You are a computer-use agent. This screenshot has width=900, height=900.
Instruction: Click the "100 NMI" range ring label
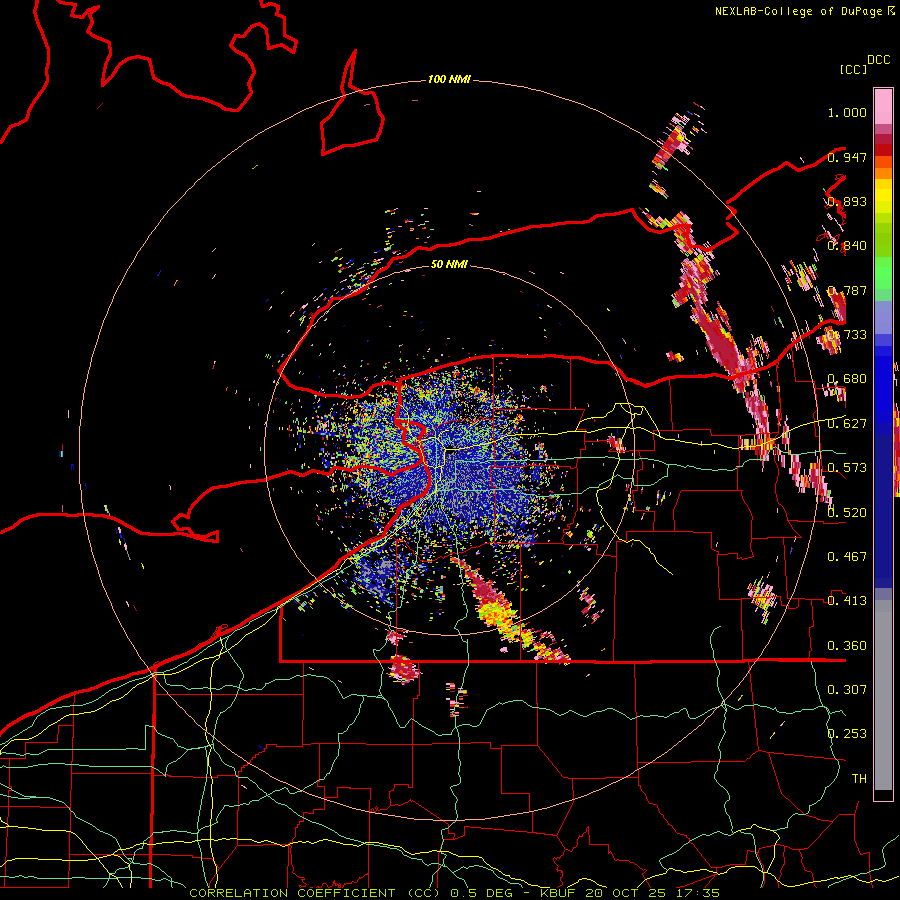[449, 79]
